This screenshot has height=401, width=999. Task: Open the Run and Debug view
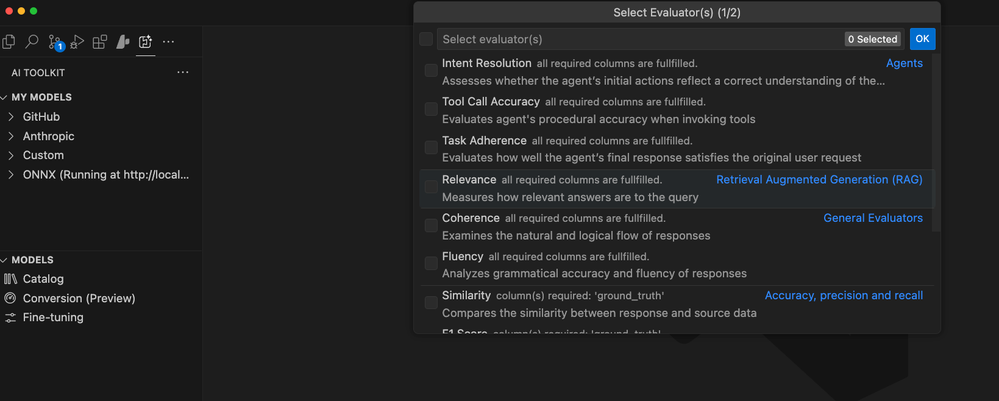point(77,42)
